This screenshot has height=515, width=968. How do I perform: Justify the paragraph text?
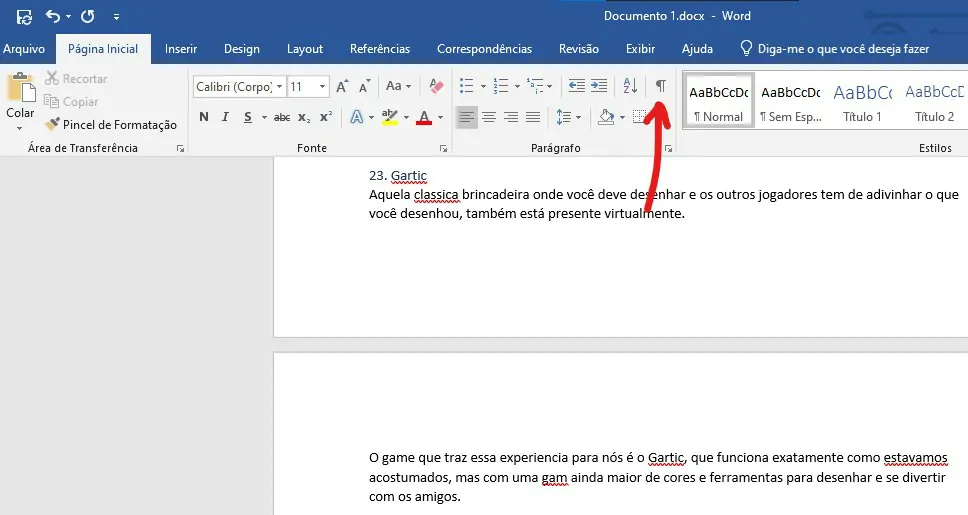(x=533, y=117)
